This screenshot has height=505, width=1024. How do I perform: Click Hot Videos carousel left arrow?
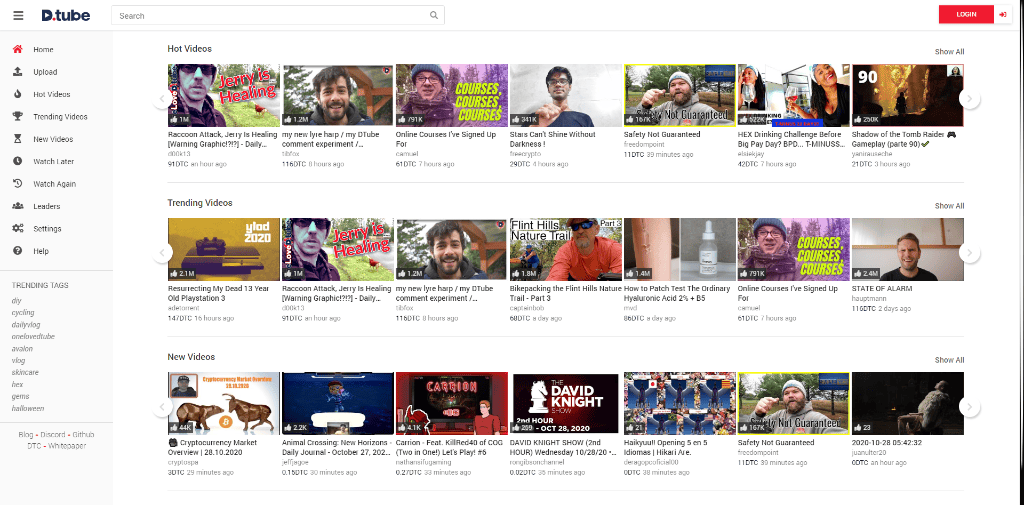[x=162, y=99]
